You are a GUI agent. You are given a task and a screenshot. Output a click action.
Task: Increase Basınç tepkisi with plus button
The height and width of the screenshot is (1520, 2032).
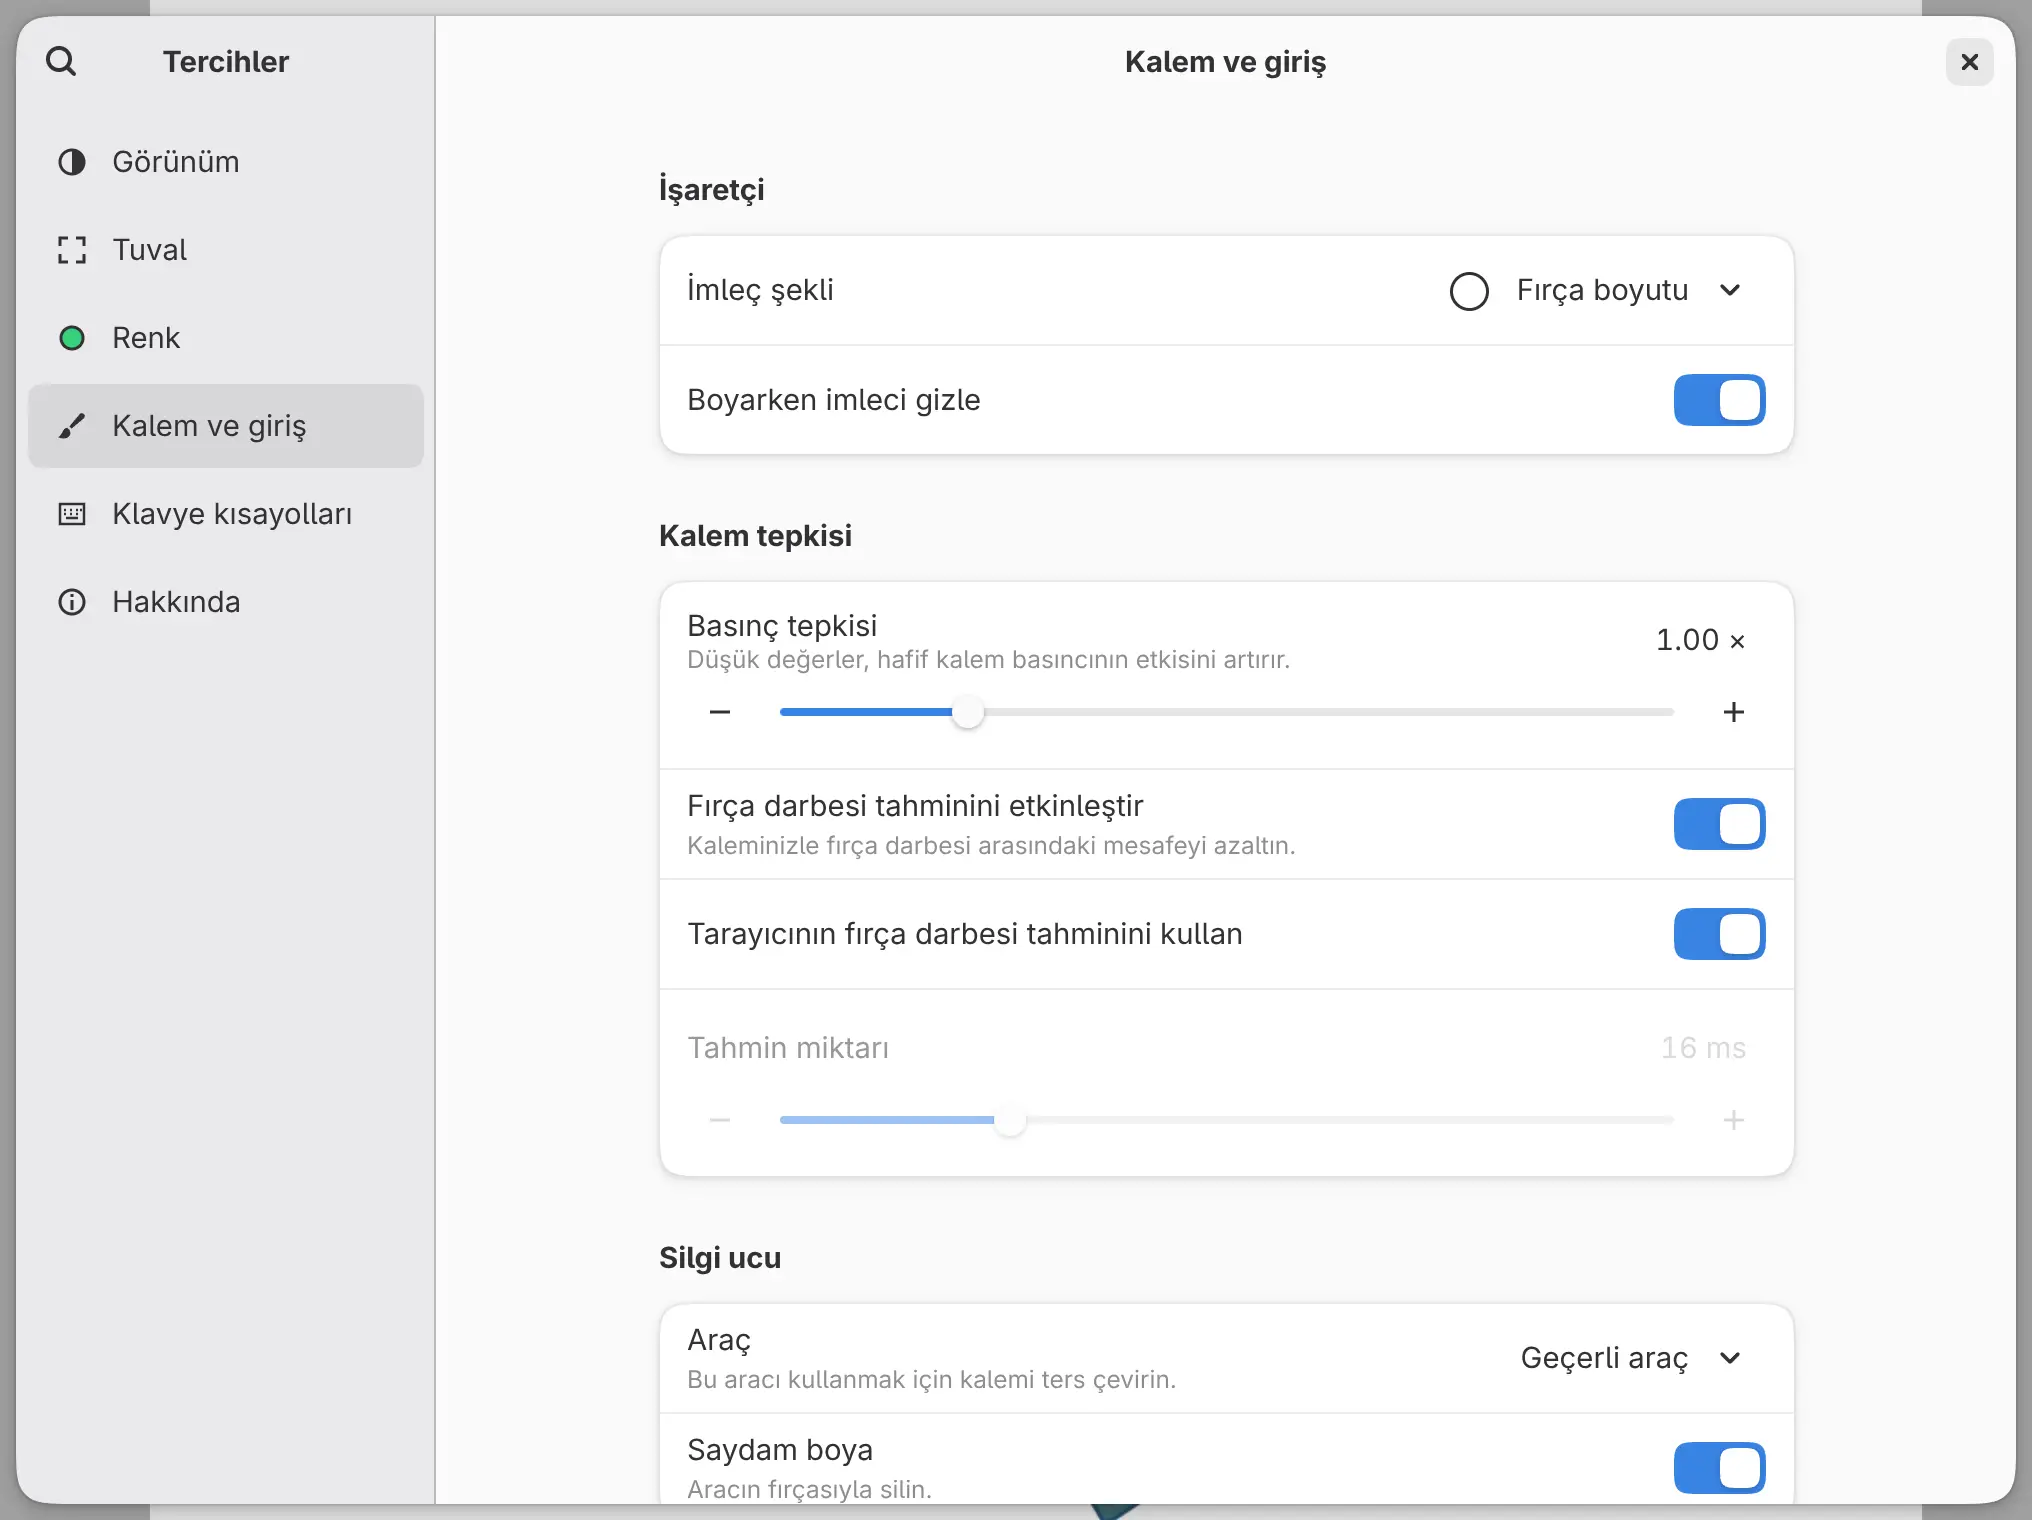coord(1734,712)
